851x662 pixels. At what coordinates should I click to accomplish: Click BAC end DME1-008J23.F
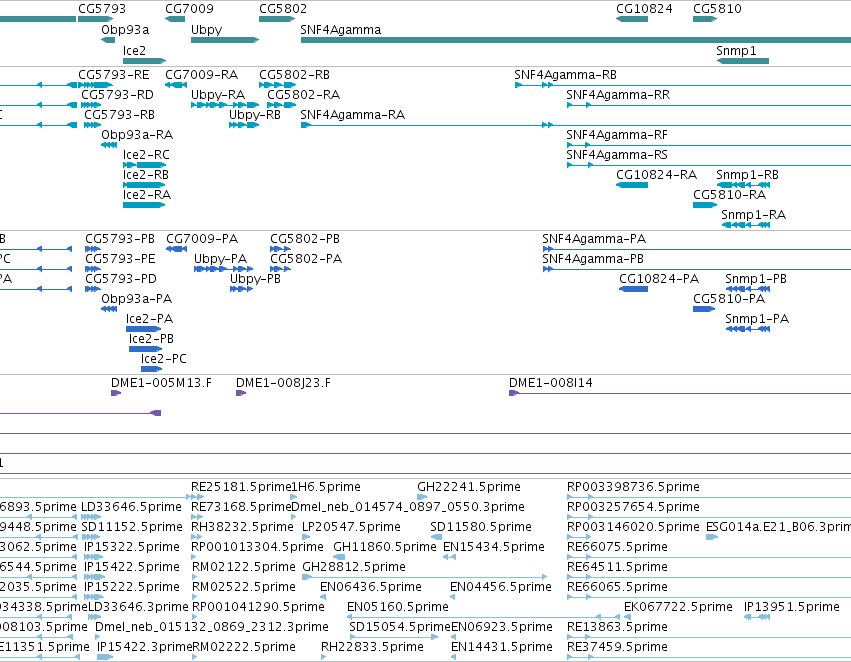(283, 383)
